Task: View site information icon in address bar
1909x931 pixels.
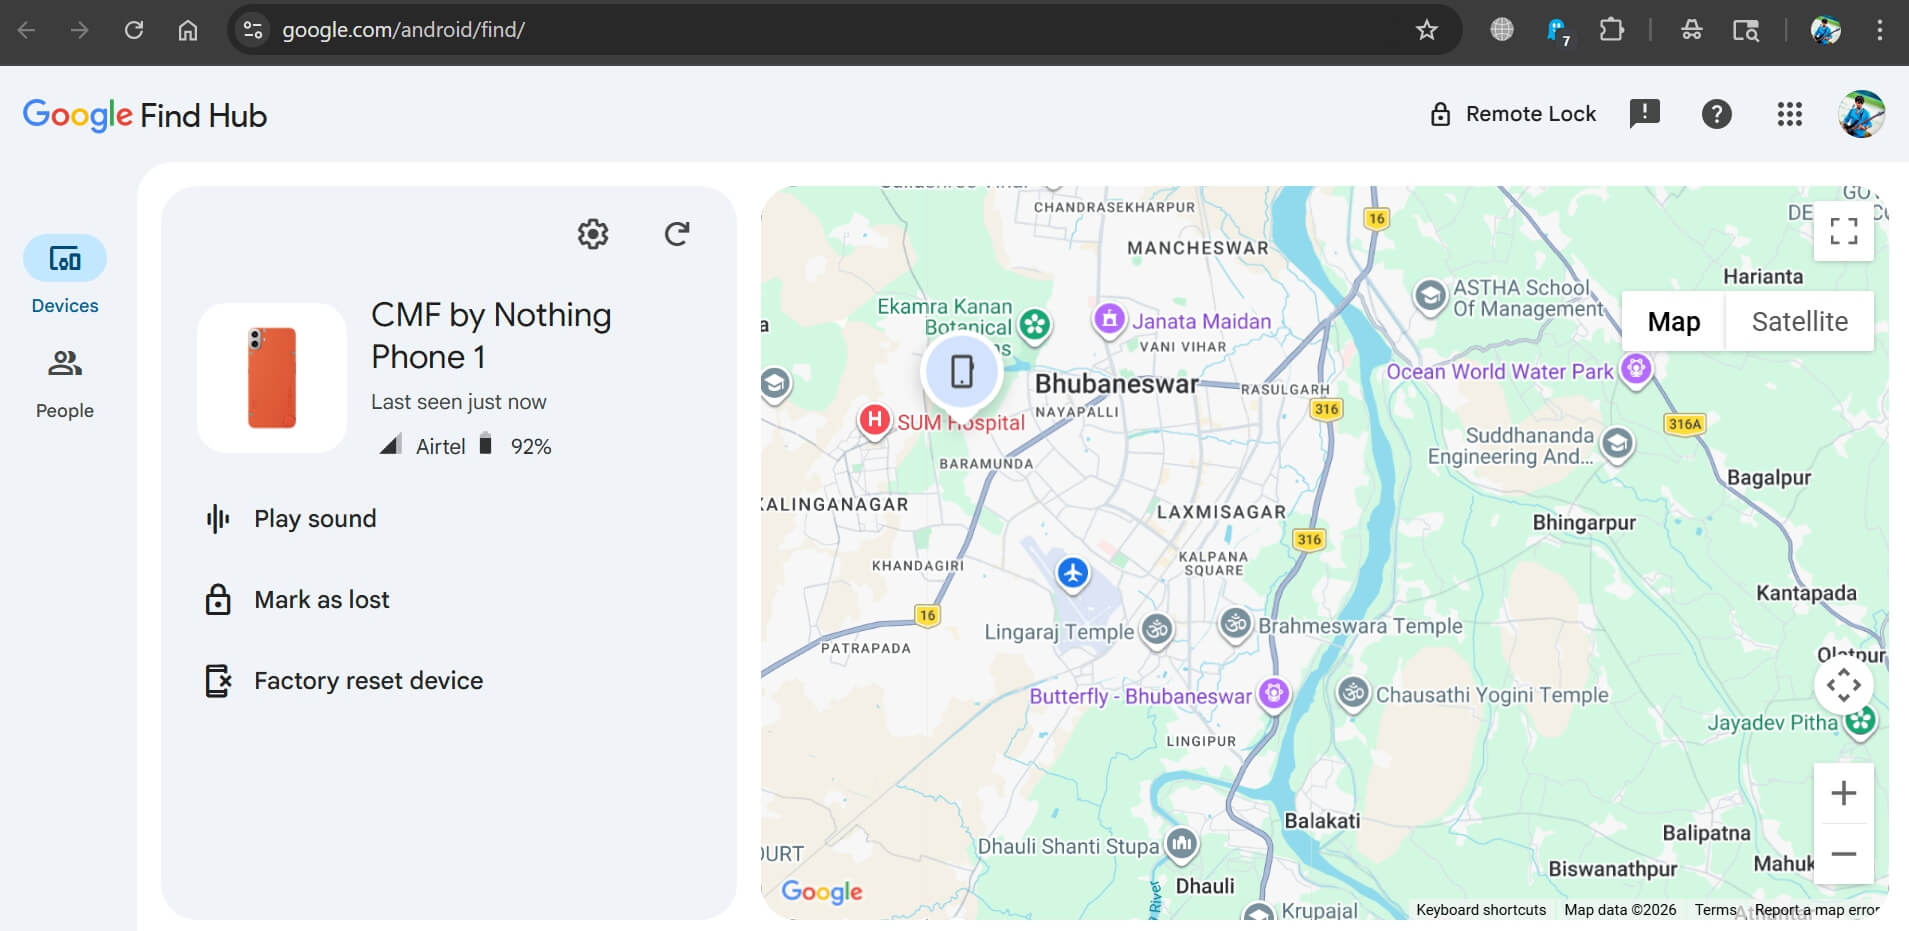Action: [253, 30]
